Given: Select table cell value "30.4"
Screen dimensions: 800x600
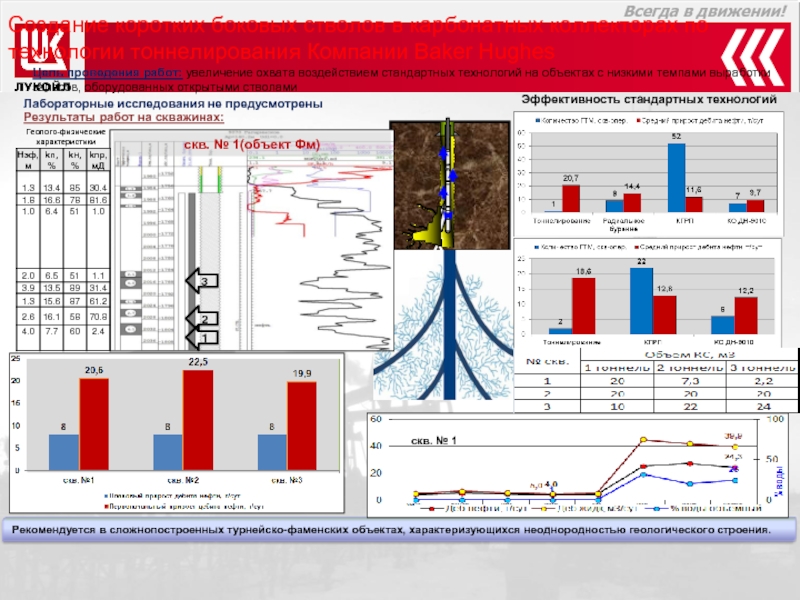Looking at the screenshot, I should [x=97, y=188].
